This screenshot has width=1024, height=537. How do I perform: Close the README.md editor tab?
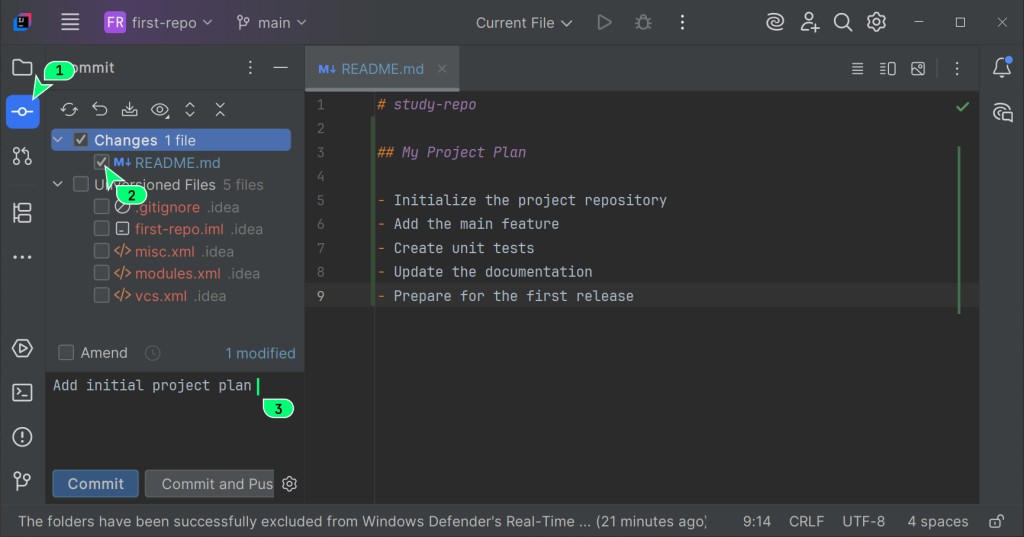tap(442, 69)
